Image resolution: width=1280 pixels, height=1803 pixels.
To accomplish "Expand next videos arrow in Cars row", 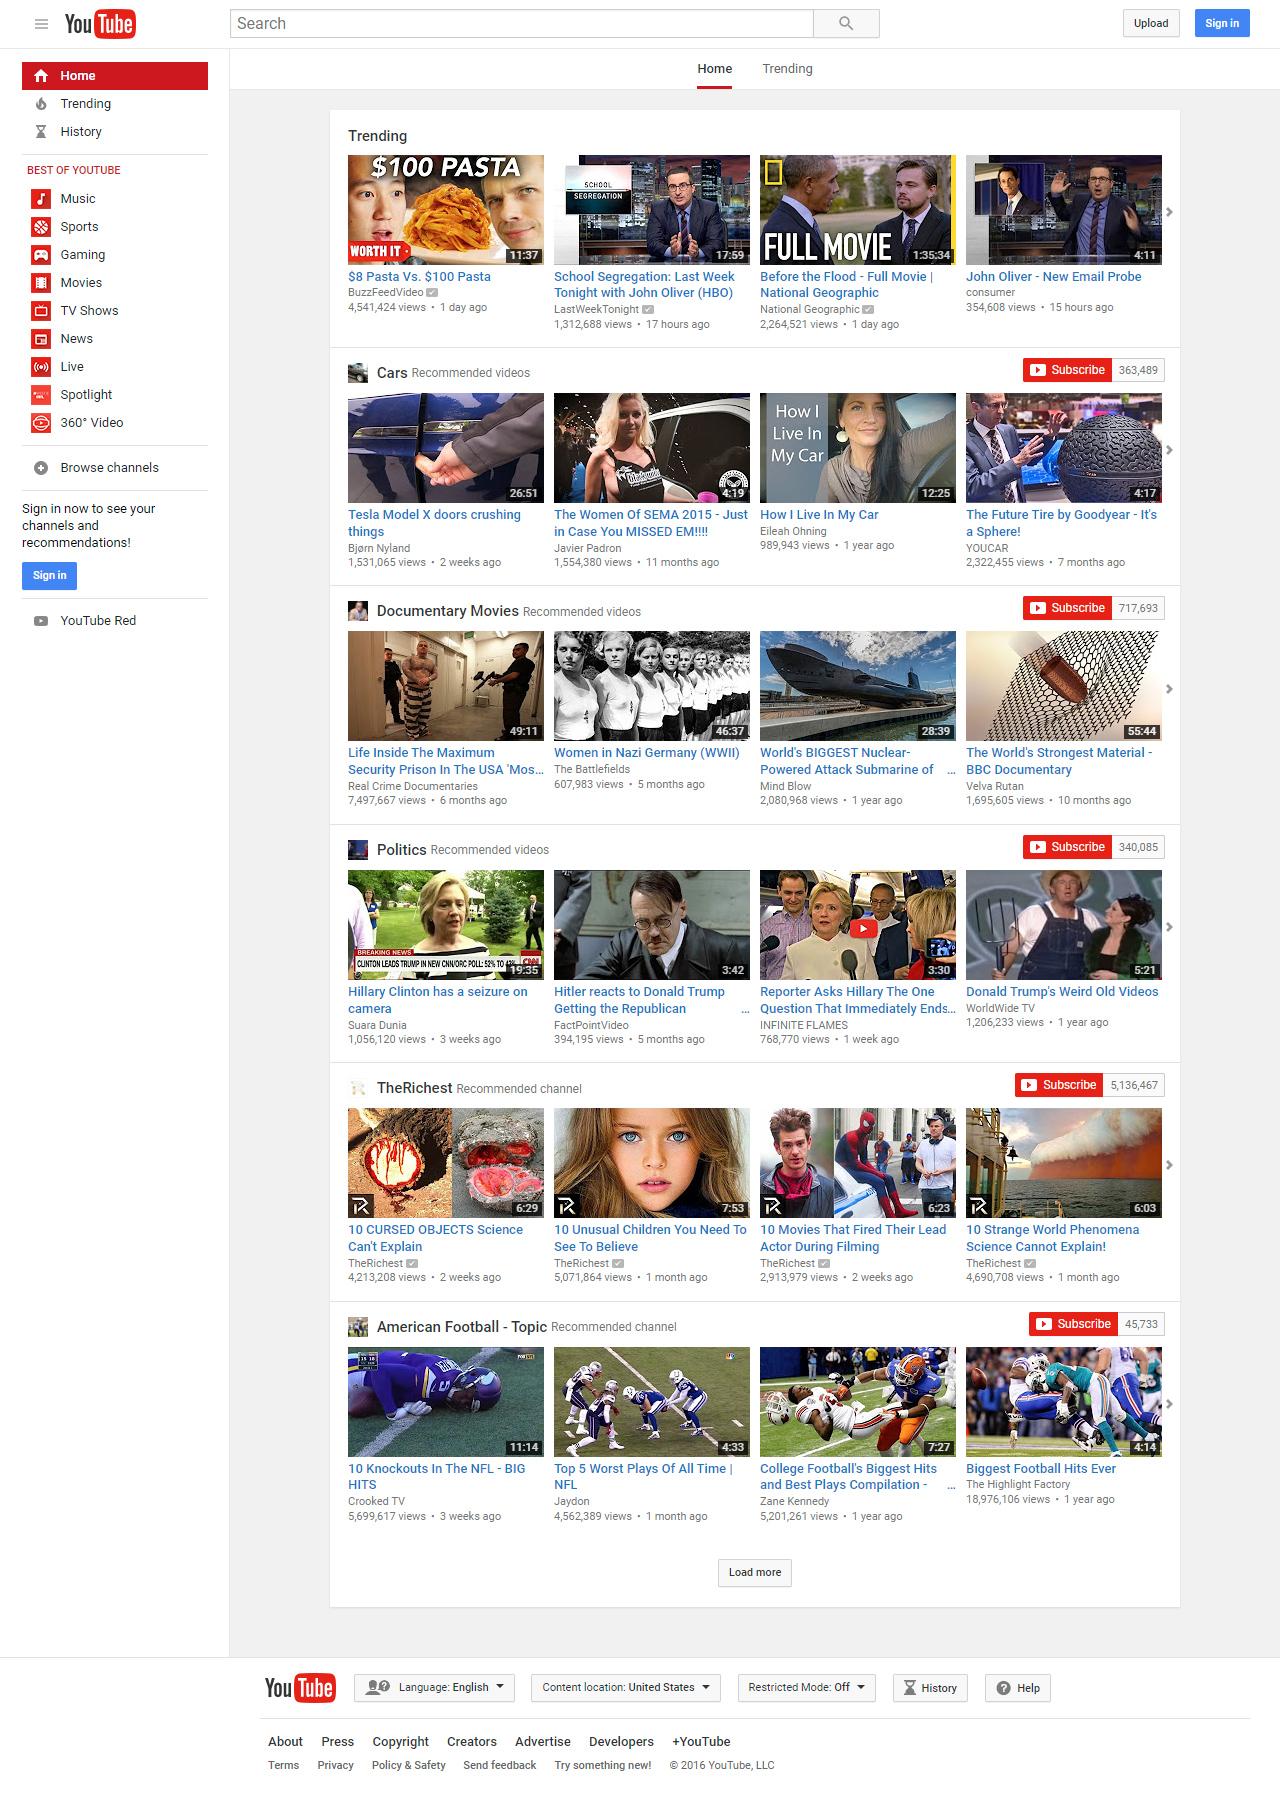I will tap(1169, 450).
